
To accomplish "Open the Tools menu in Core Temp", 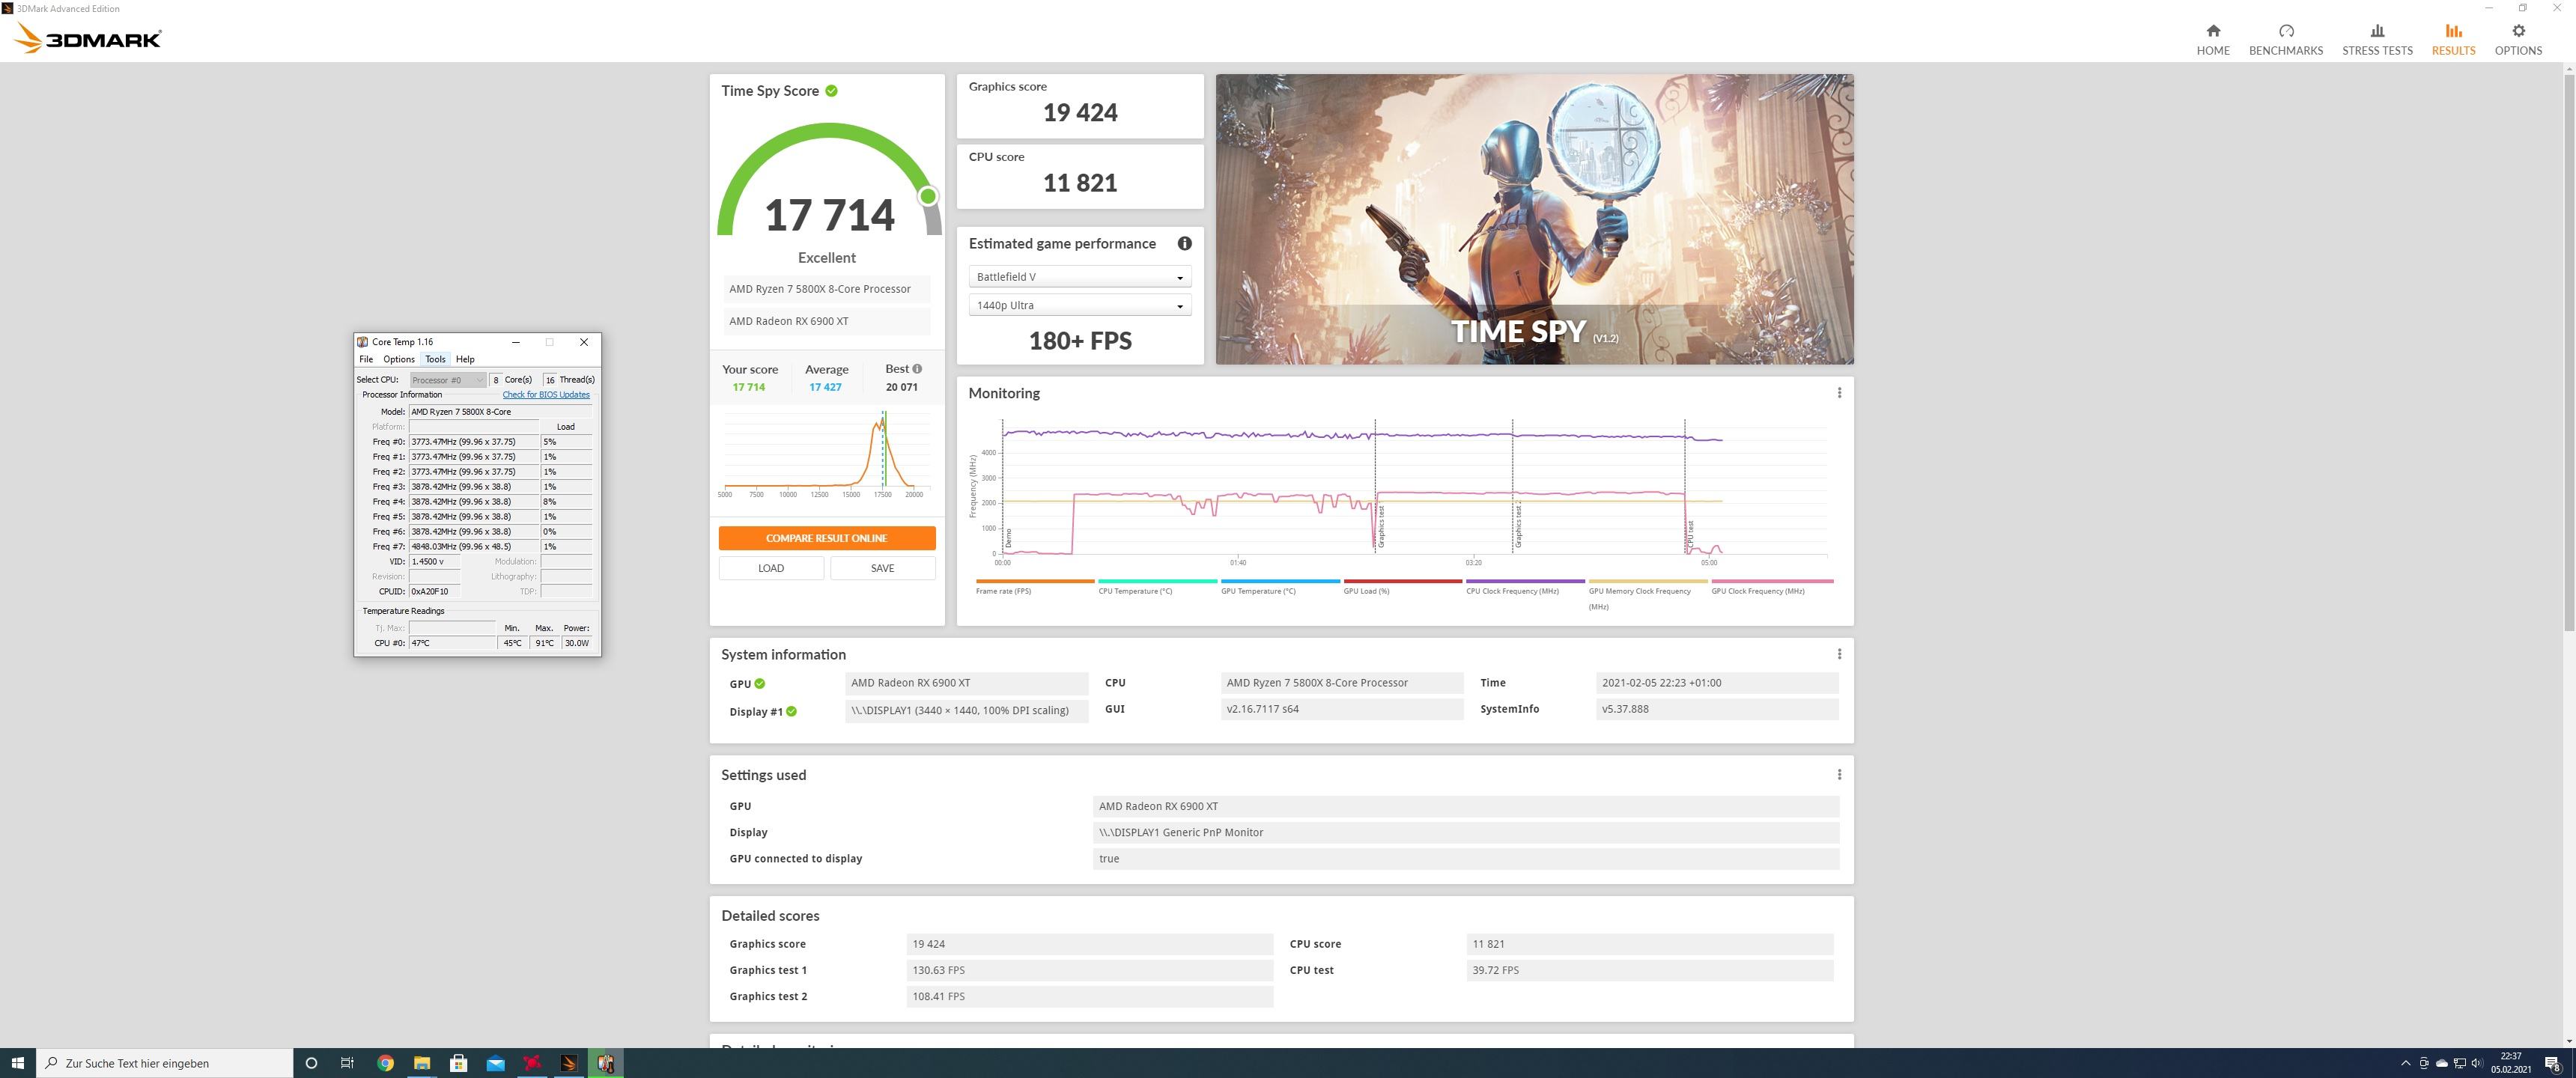I will point(435,359).
